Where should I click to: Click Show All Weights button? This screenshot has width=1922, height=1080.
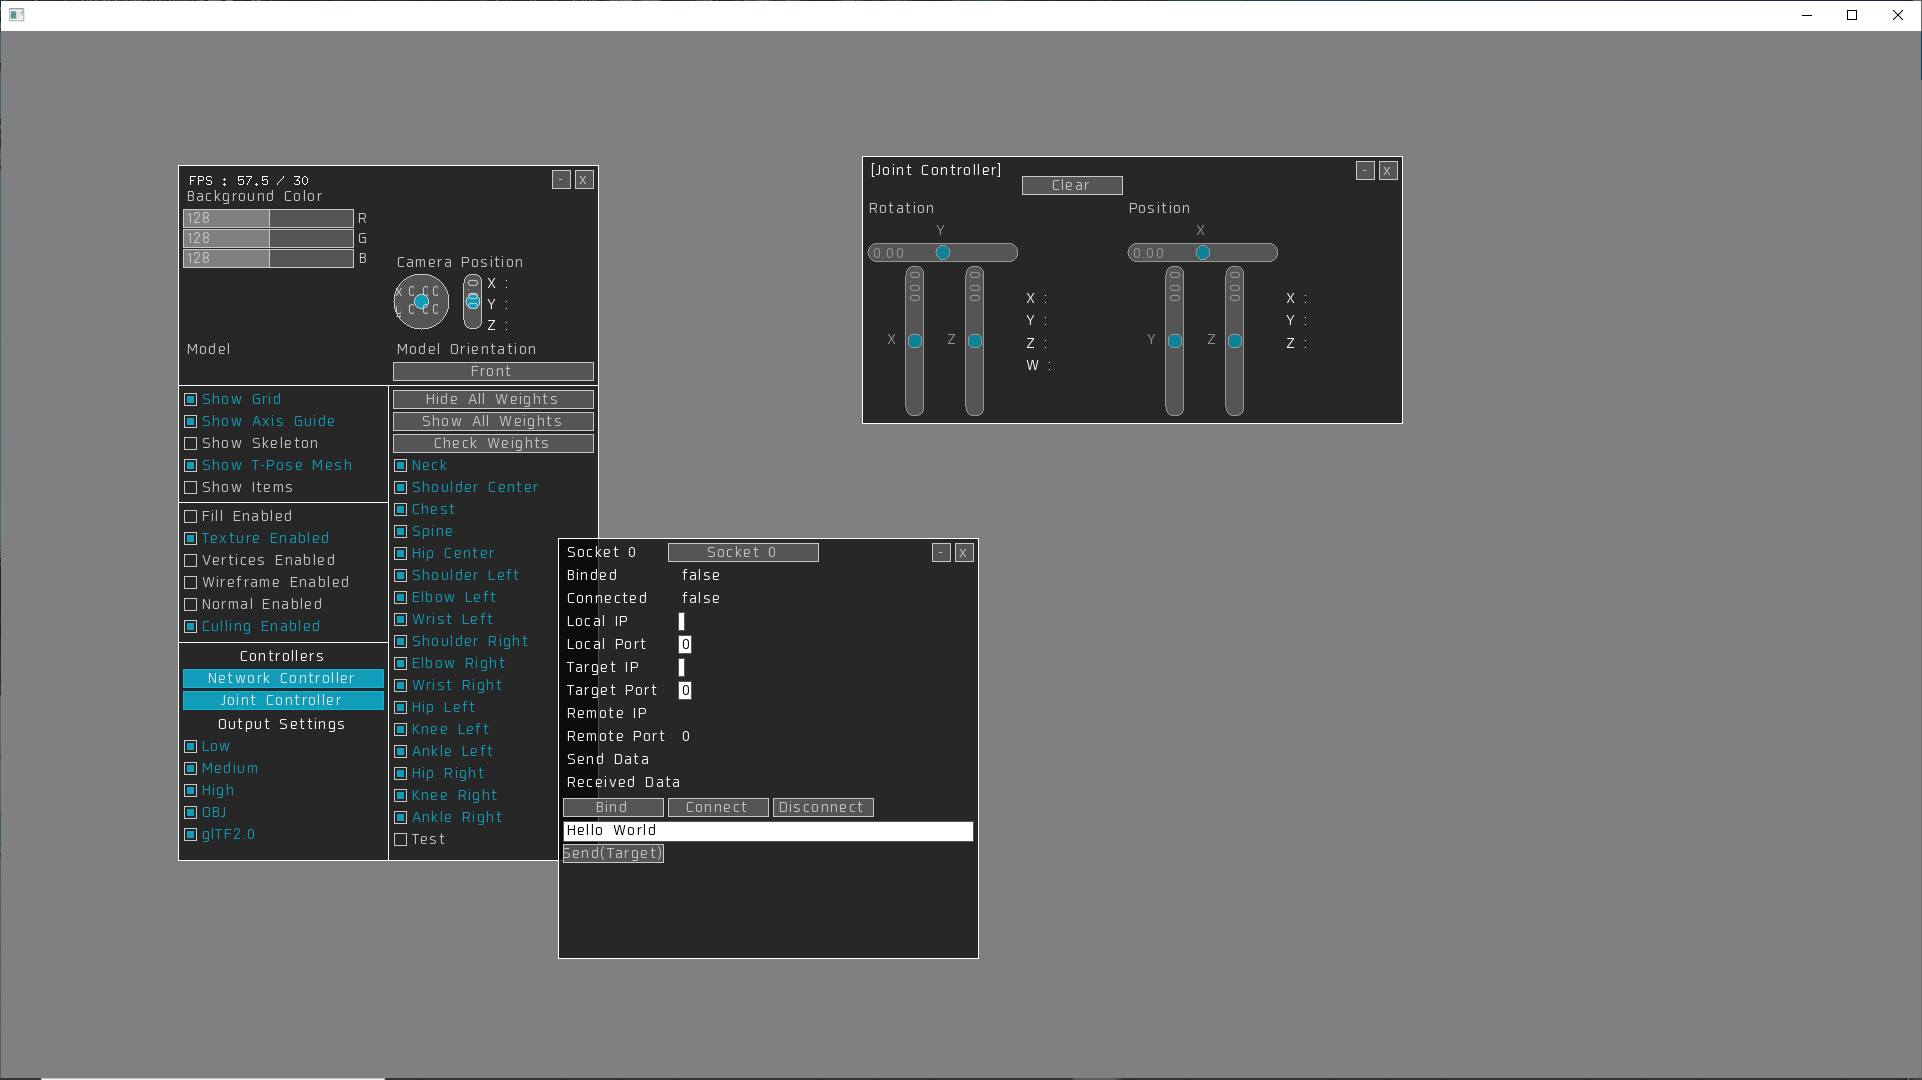click(x=493, y=422)
